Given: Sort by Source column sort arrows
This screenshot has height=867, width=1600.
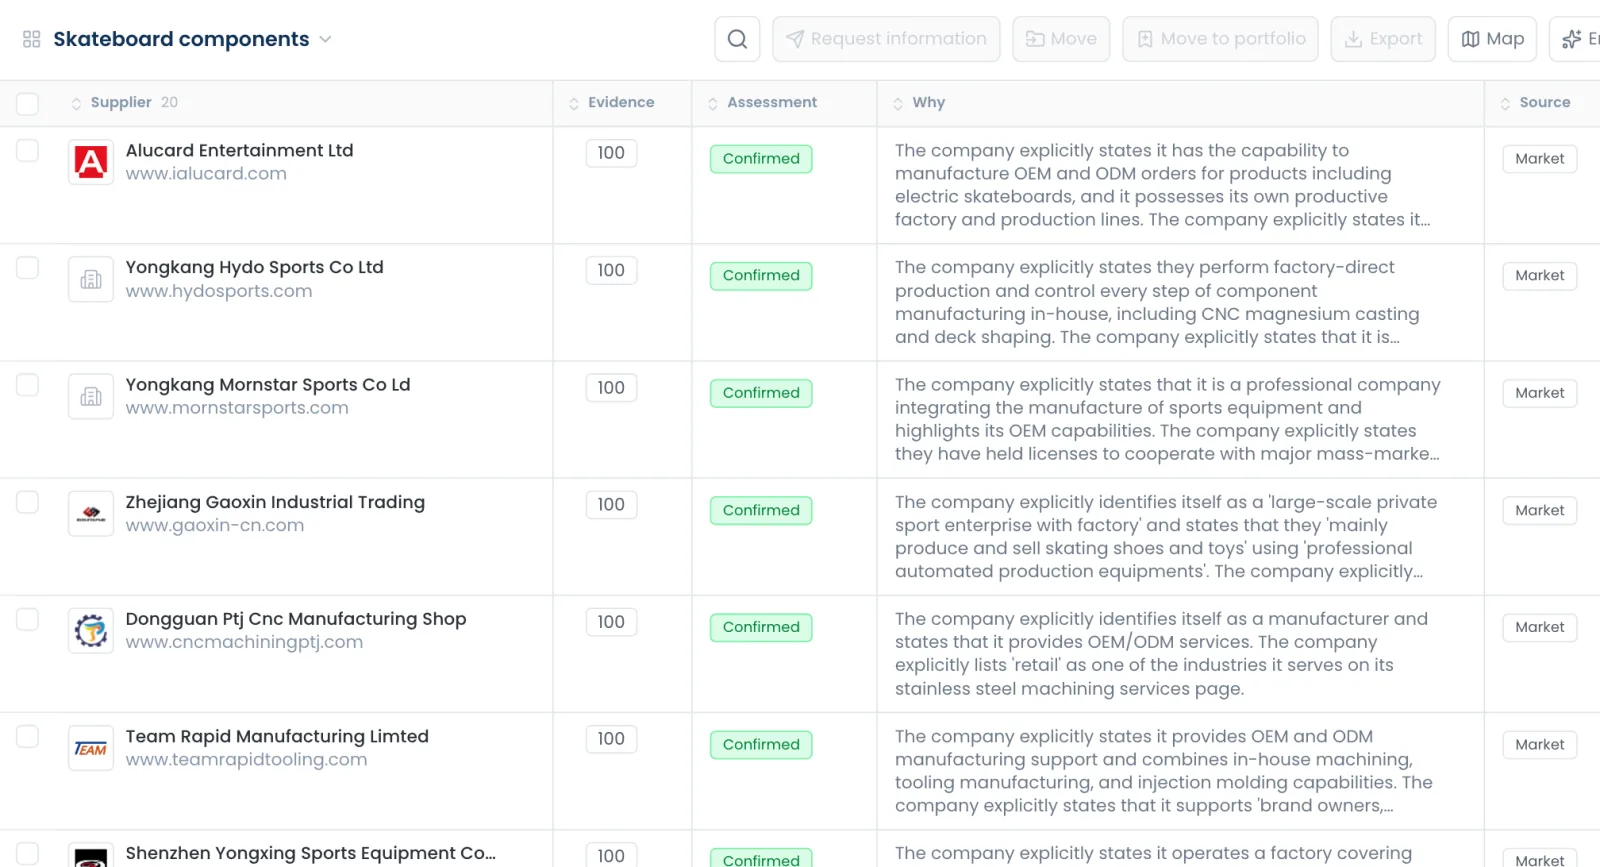Looking at the screenshot, I should tap(1505, 103).
